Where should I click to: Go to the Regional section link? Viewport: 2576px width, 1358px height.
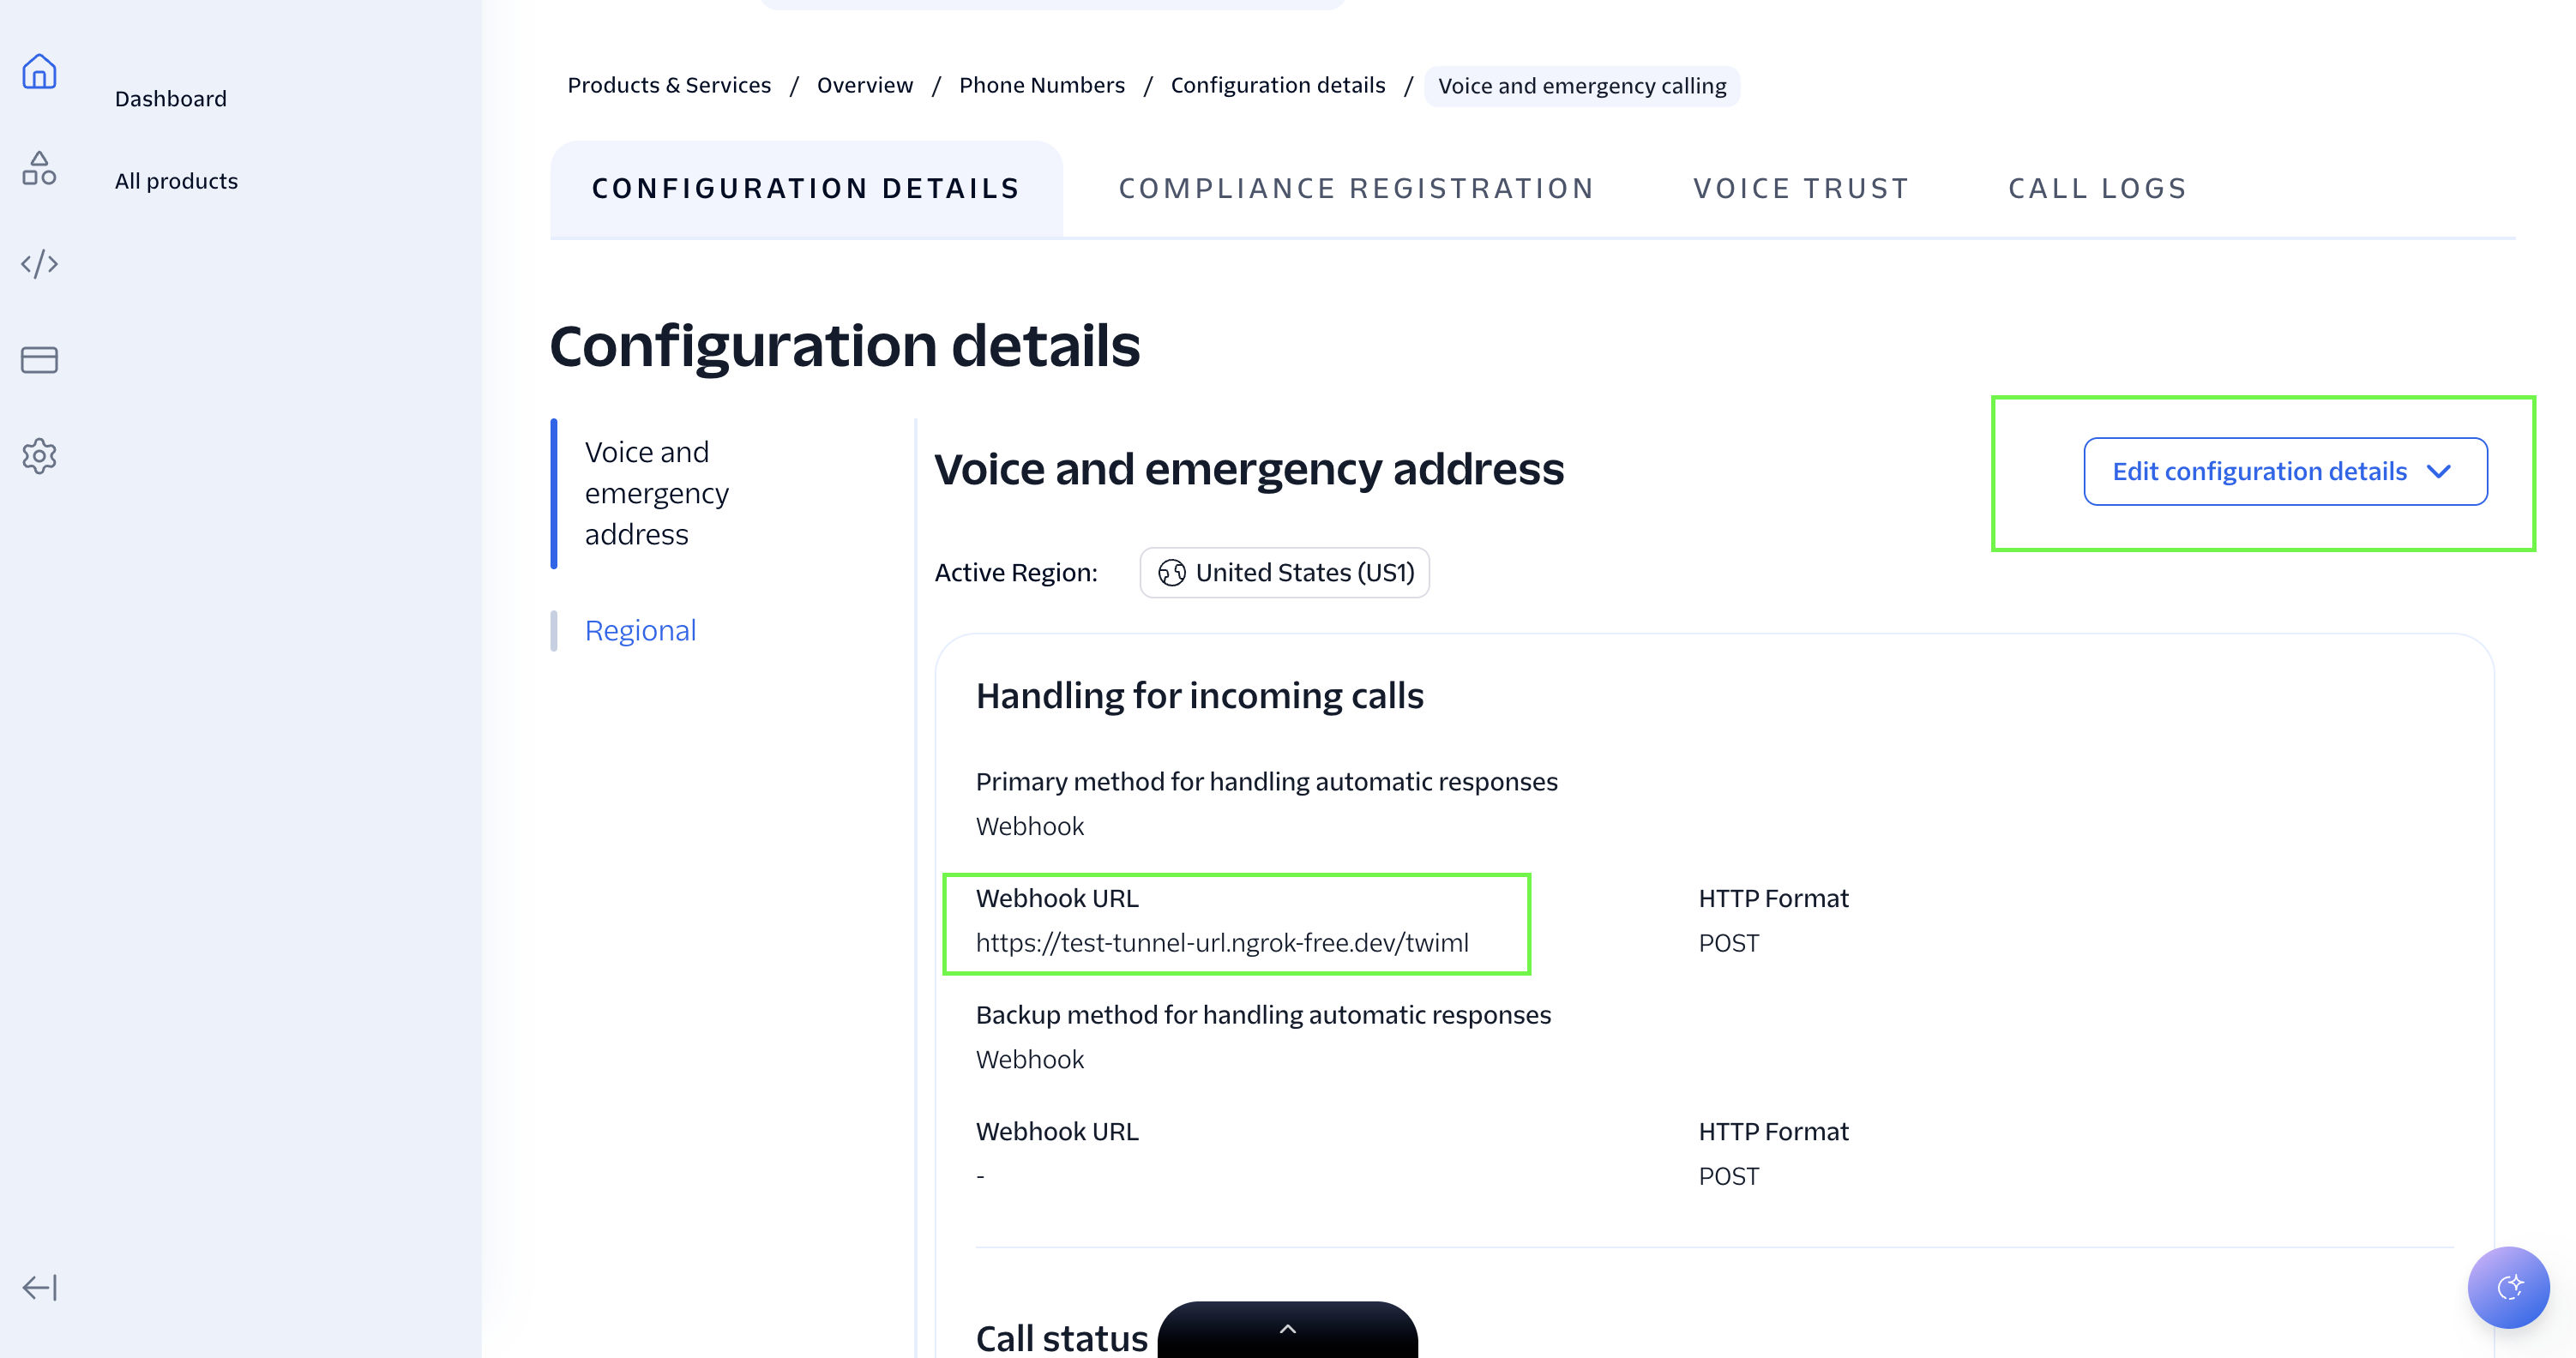(640, 631)
